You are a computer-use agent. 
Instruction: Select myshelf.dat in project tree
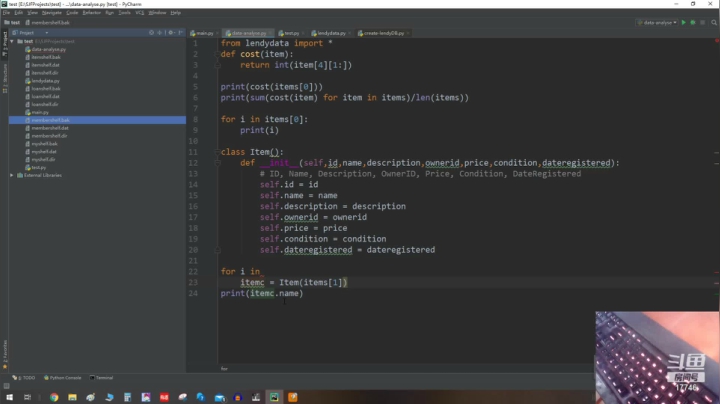[44, 152]
